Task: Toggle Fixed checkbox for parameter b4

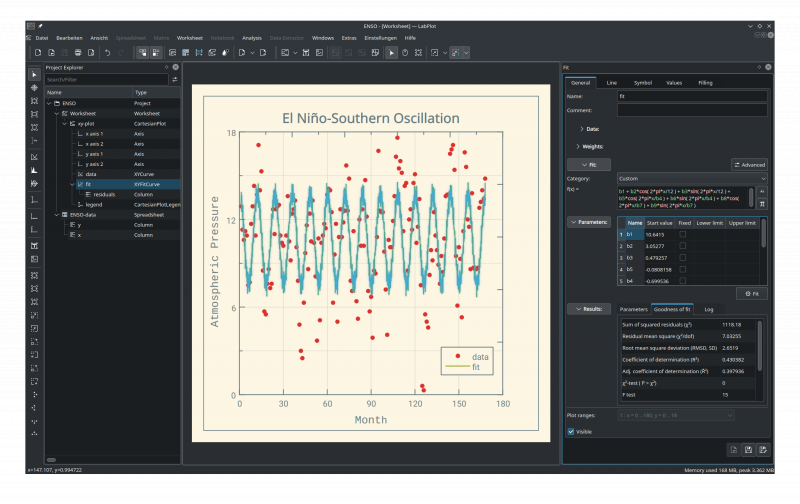Action: [683, 281]
